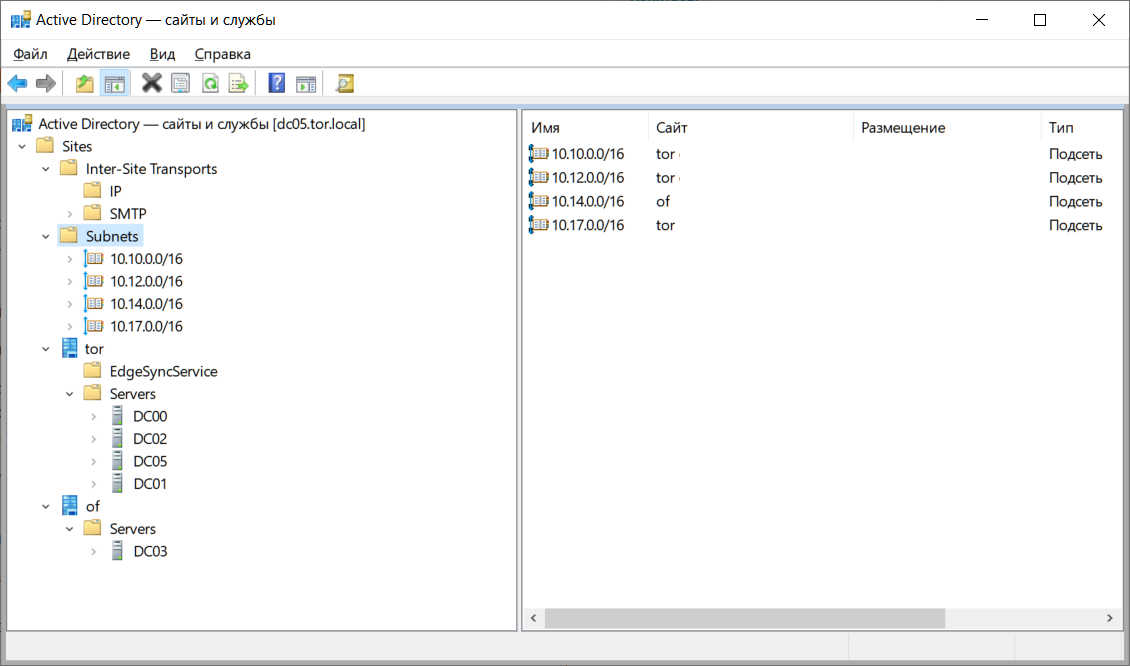Expand the DC03 server node
Image resolution: width=1130 pixels, height=666 pixels.
(x=94, y=551)
